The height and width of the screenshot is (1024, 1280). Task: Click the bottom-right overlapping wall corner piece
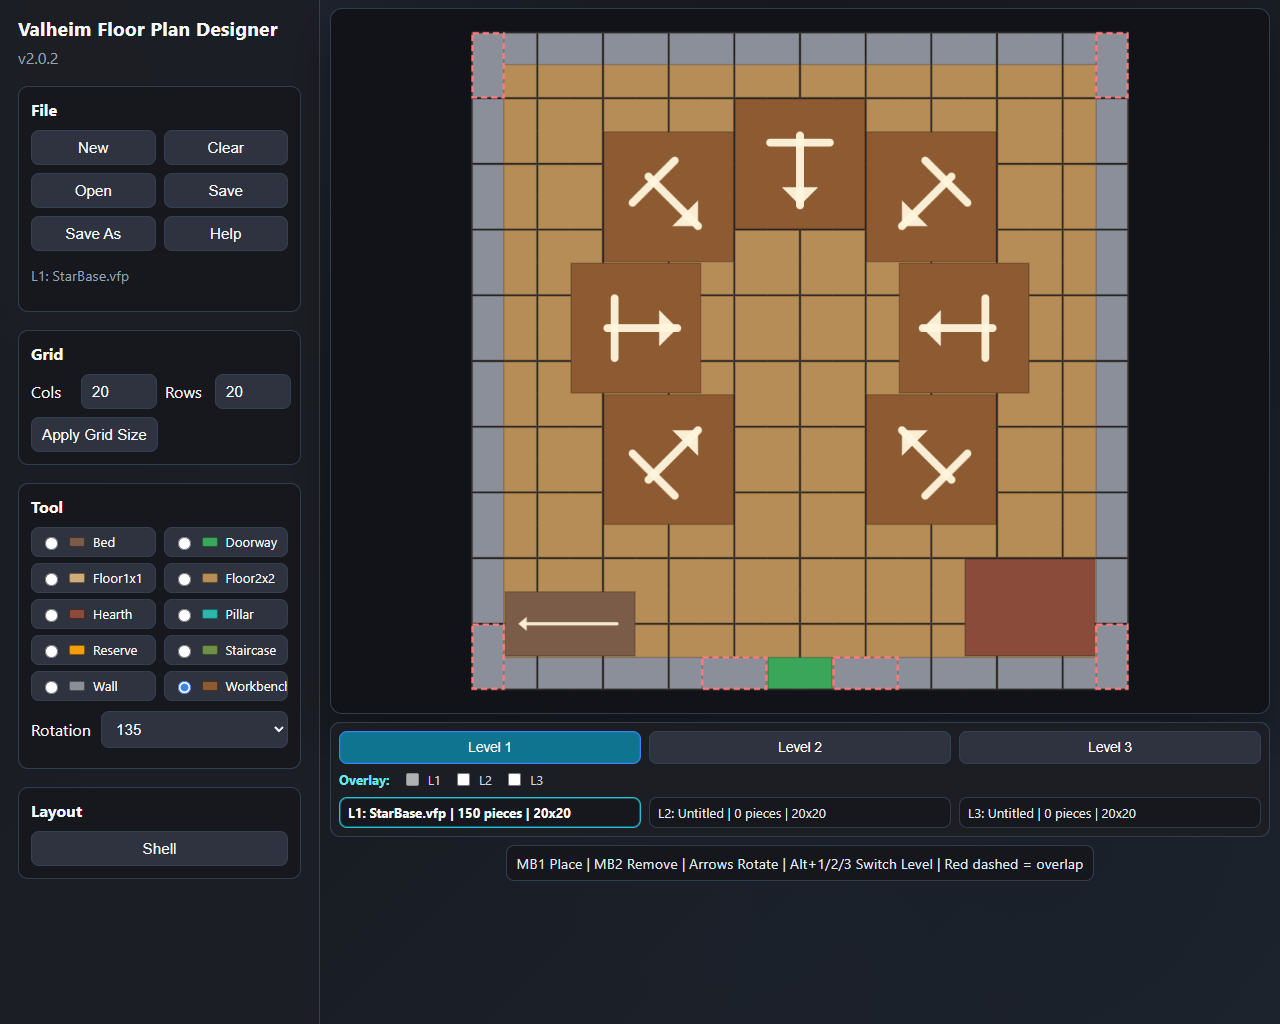pyautogui.click(x=1112, y=657)
